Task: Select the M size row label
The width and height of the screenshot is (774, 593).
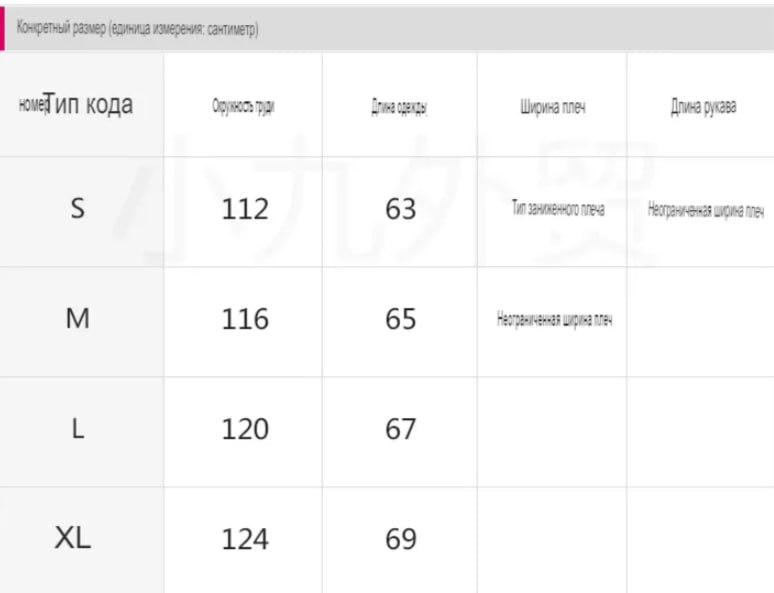Action: point(77,318)
